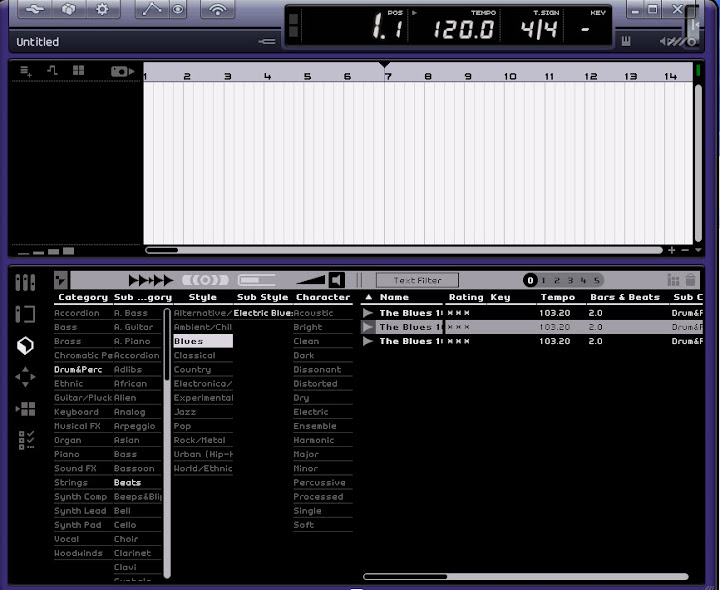Click the camera icon above the track list
The image size is (720, 590).
122,71
